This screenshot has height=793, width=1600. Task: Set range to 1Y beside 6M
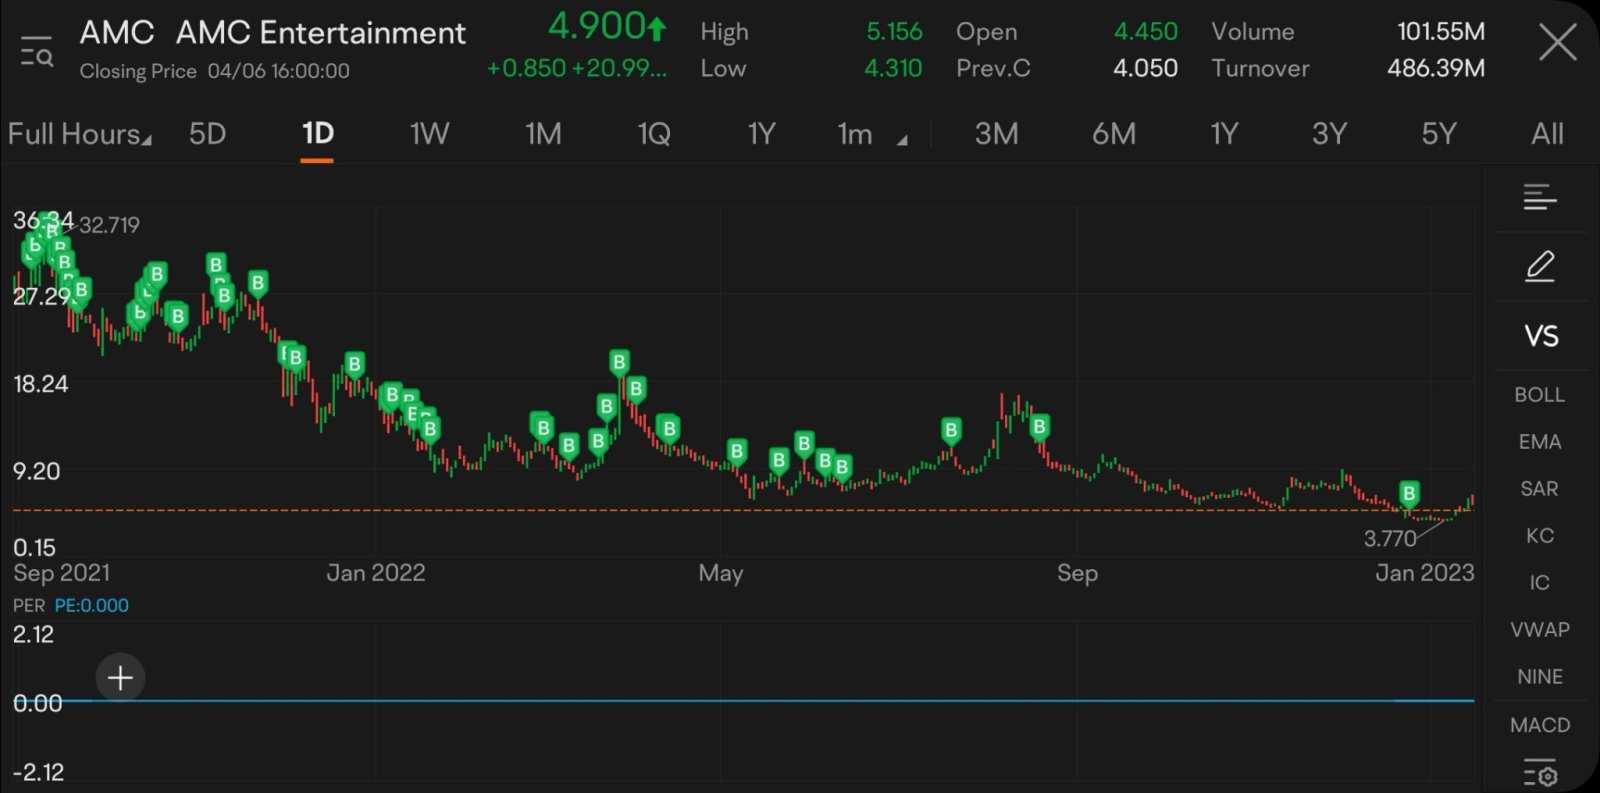click(1225, 134)
